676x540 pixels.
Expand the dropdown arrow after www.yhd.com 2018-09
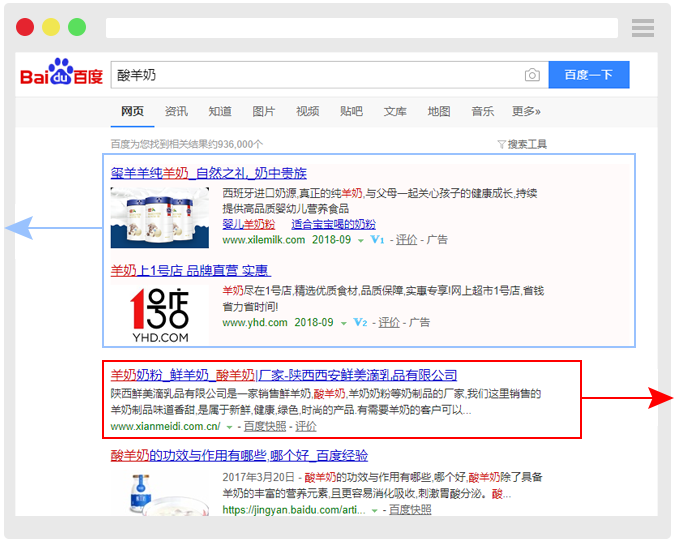[344, 324]
